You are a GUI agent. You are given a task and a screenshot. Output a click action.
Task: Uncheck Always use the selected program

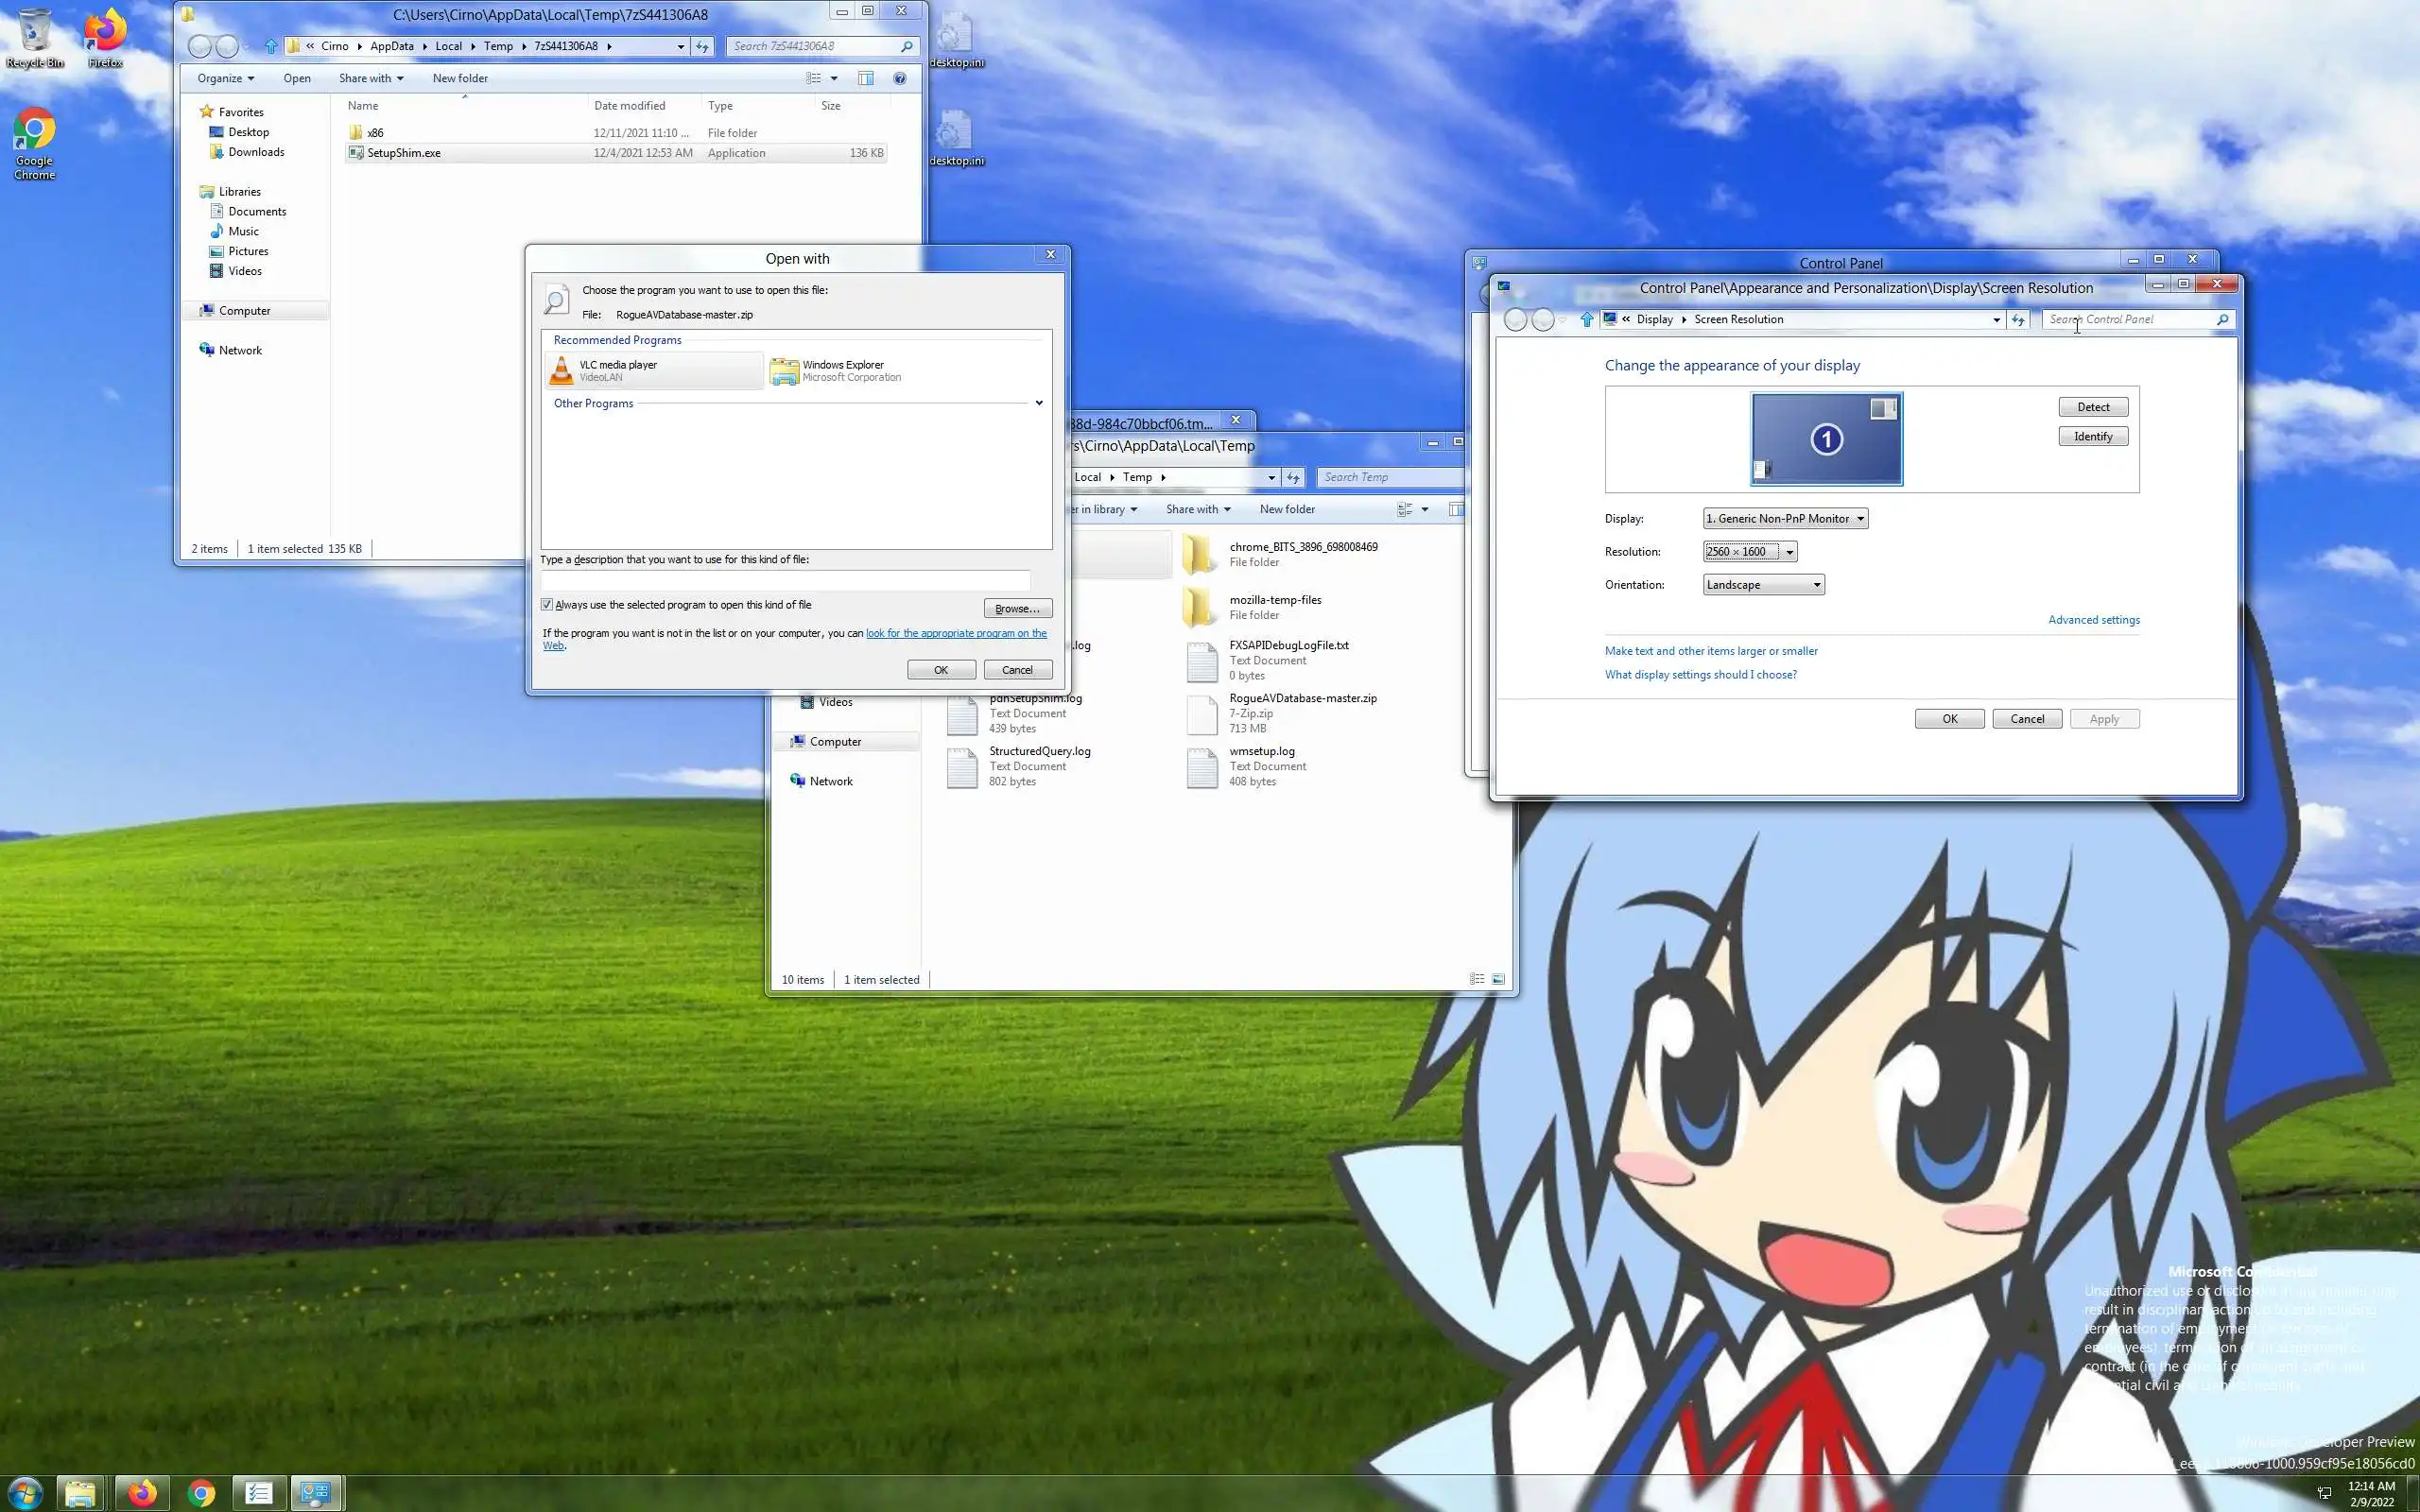(547, 605)
